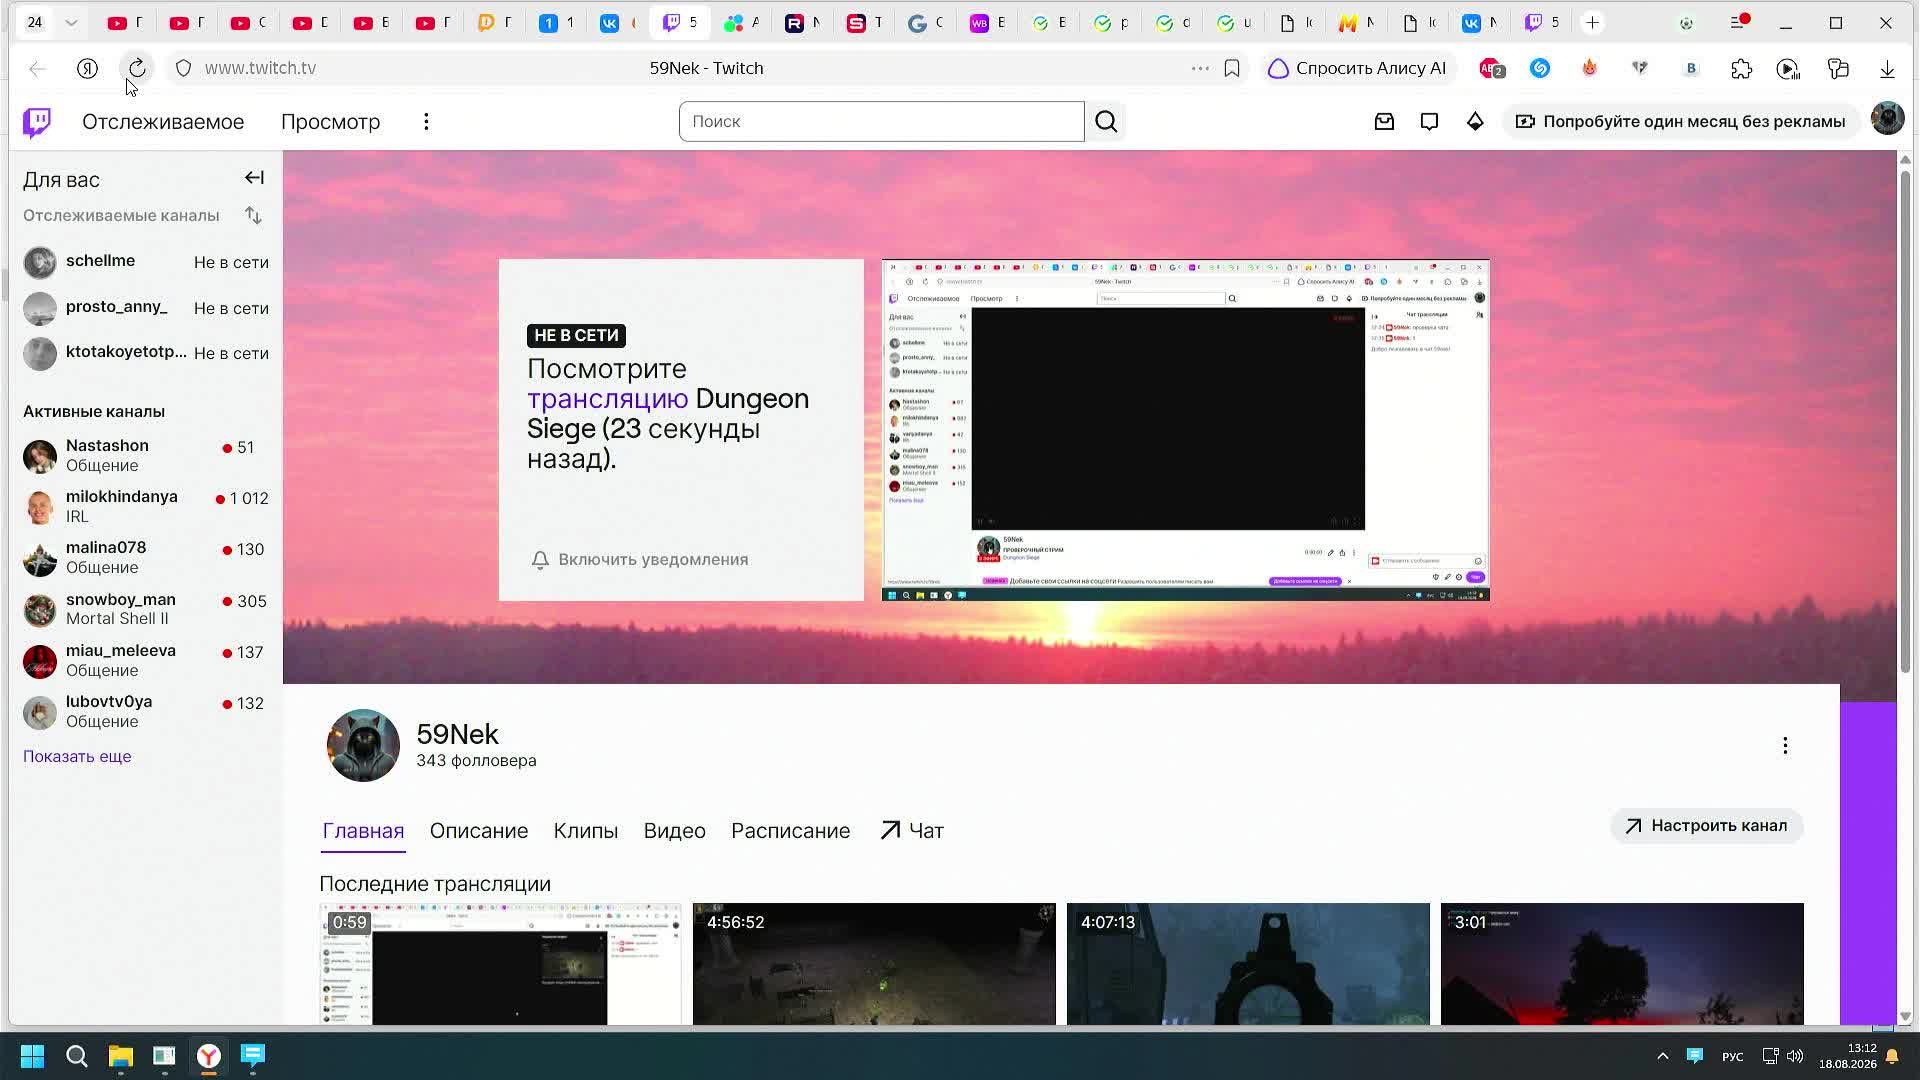1920x1080 pixels.
Task: Open the bits diamond icon
Action: coord(1475,122)
